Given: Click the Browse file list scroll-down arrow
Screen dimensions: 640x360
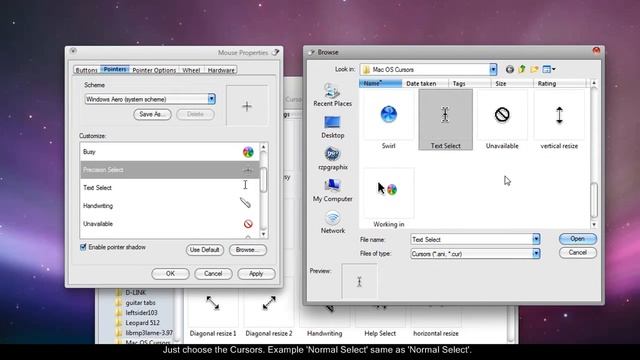Looking at the screenshot, I should [594, 224].
